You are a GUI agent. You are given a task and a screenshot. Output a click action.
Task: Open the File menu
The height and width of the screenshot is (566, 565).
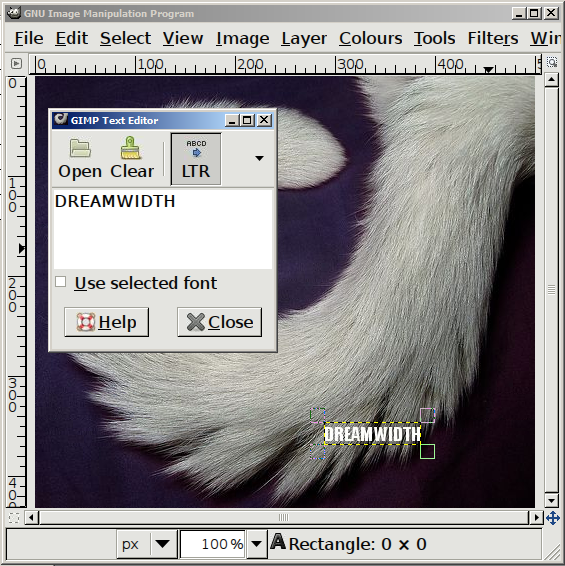click(x=29, y=38)
